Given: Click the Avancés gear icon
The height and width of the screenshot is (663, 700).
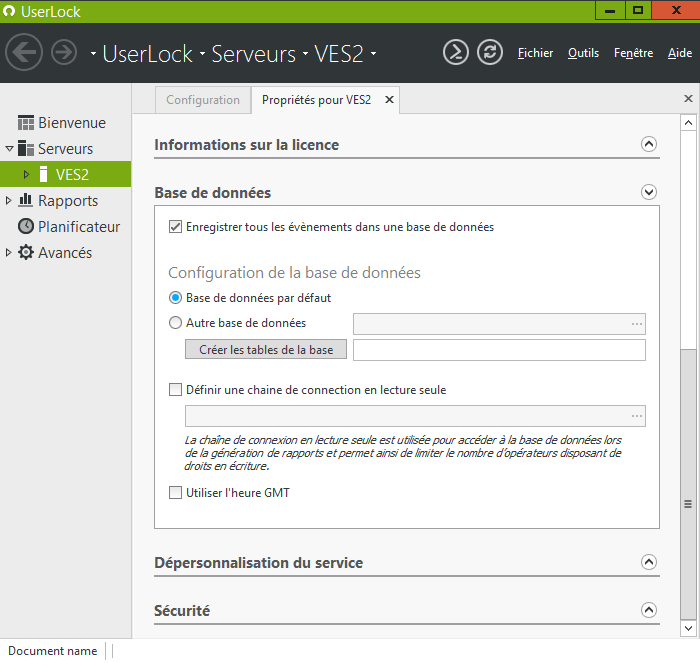Looking at the screenshot, I should pos(26,252).
